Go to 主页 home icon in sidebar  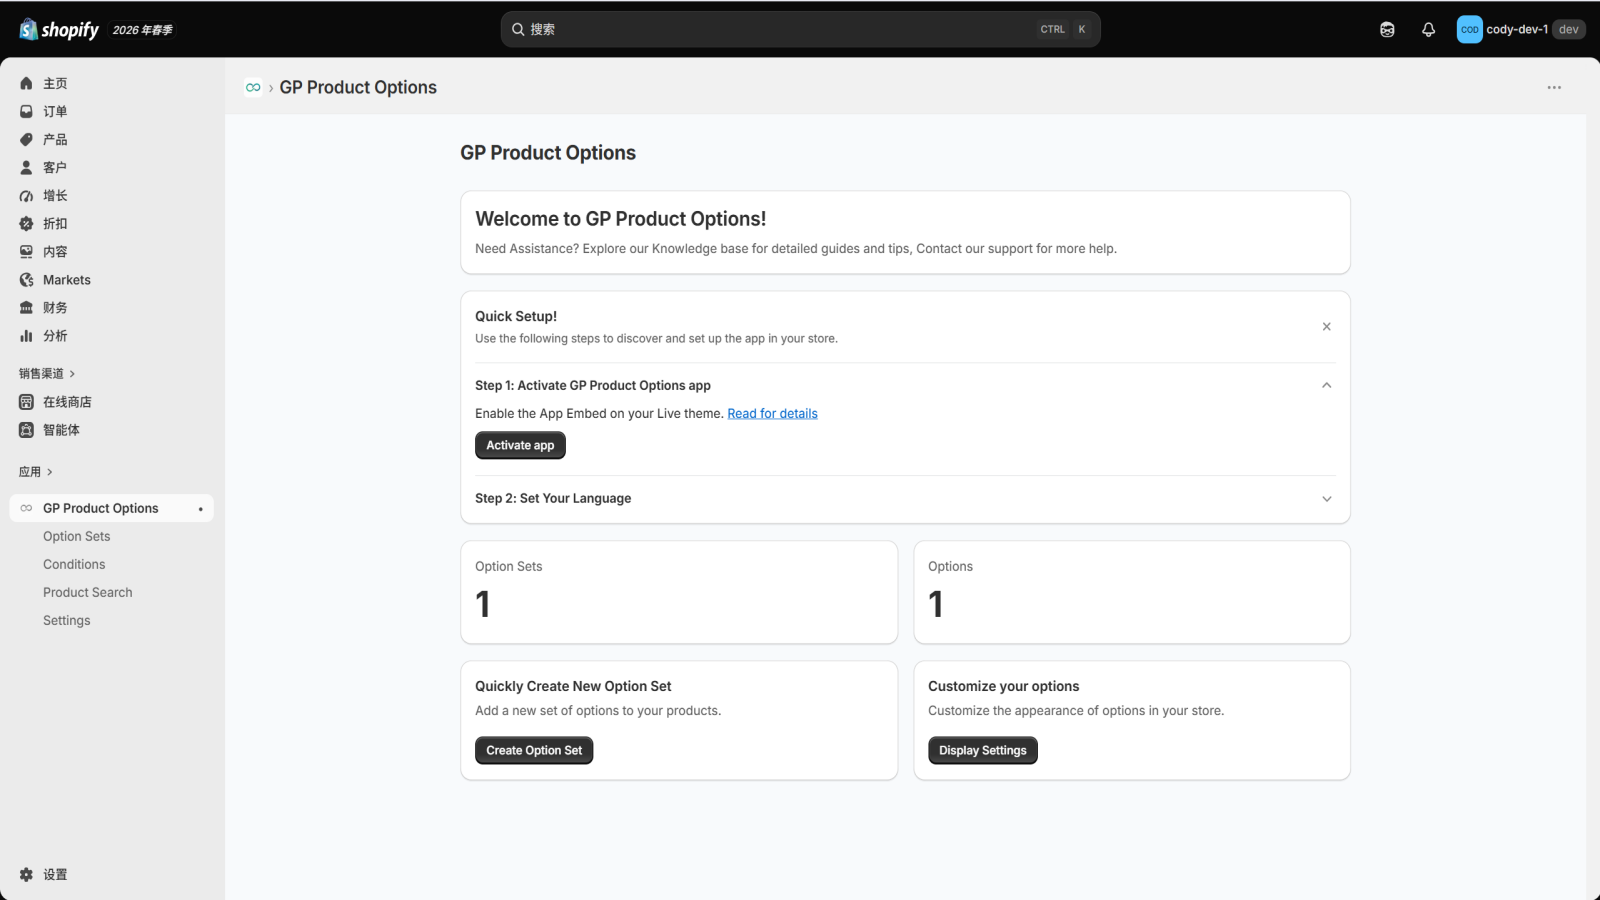pos(27,84)
